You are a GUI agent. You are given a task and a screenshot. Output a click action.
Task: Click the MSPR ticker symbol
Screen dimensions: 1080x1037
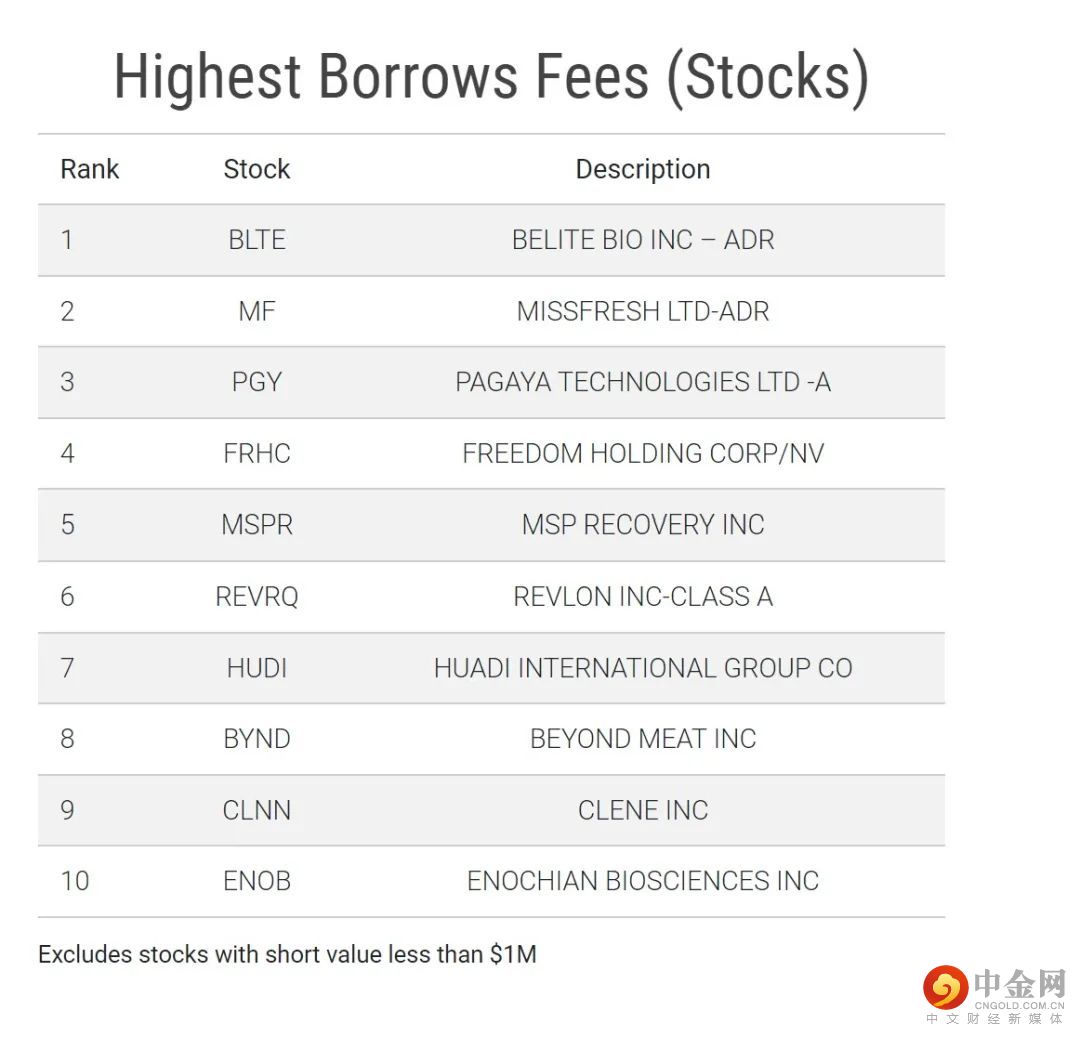(257, 525)
